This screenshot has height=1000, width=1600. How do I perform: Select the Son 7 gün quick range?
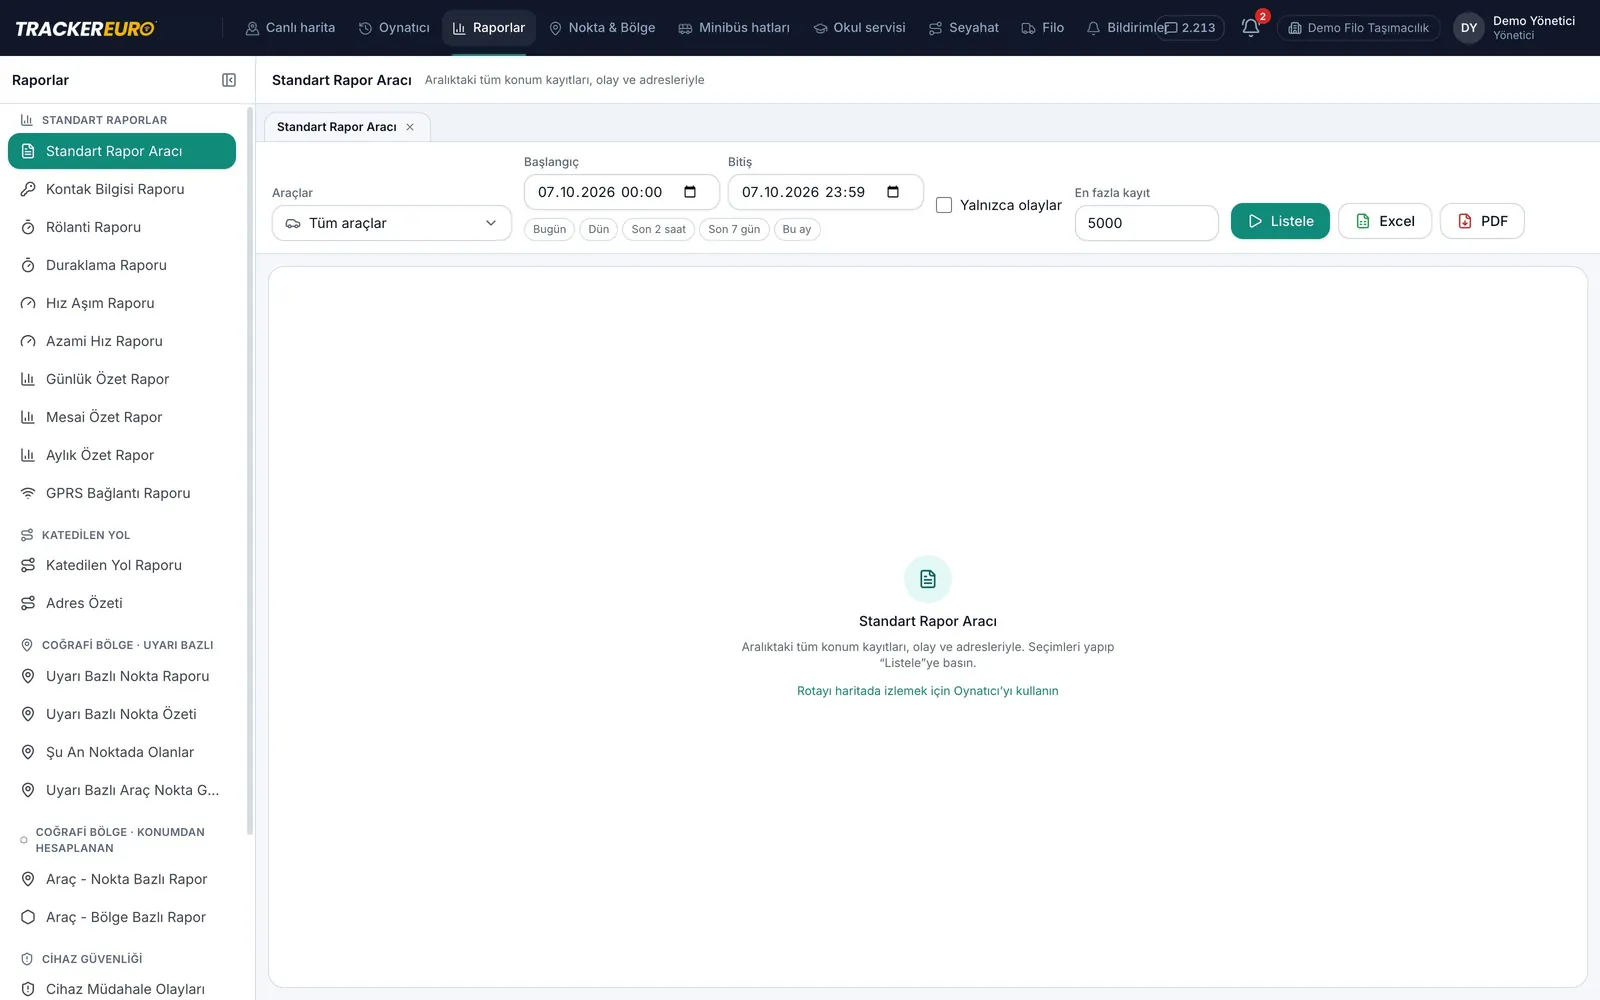tap(734, 229)
